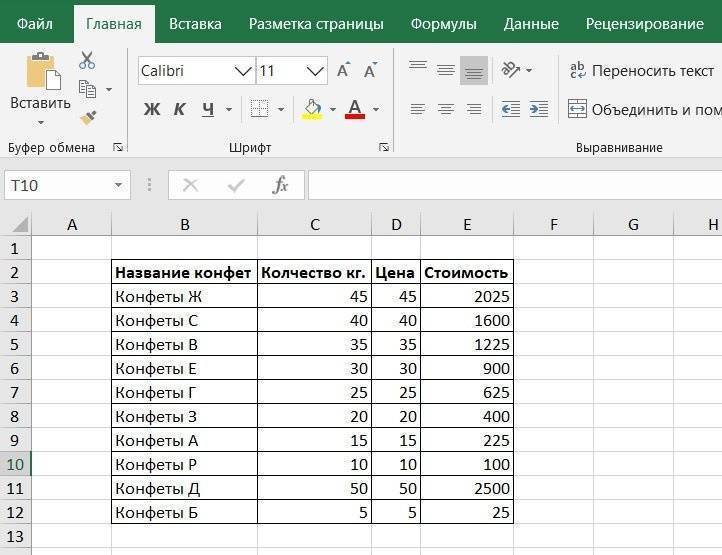Click the Insert Function fx icon

tap(281, 185)
